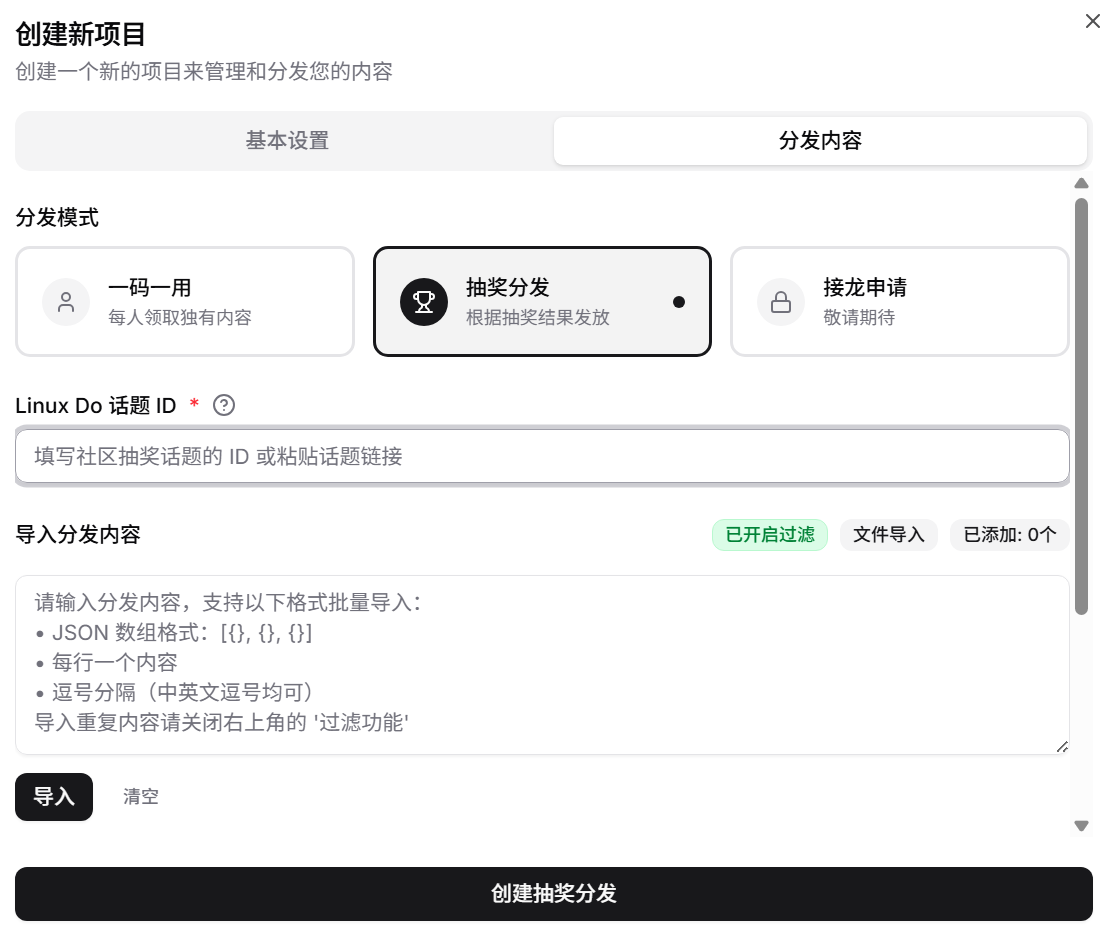Viewport: 1103px width, 950px height.
Task: Open the help icon beside Linux Do 话题 ID
Action: [224, 405]
